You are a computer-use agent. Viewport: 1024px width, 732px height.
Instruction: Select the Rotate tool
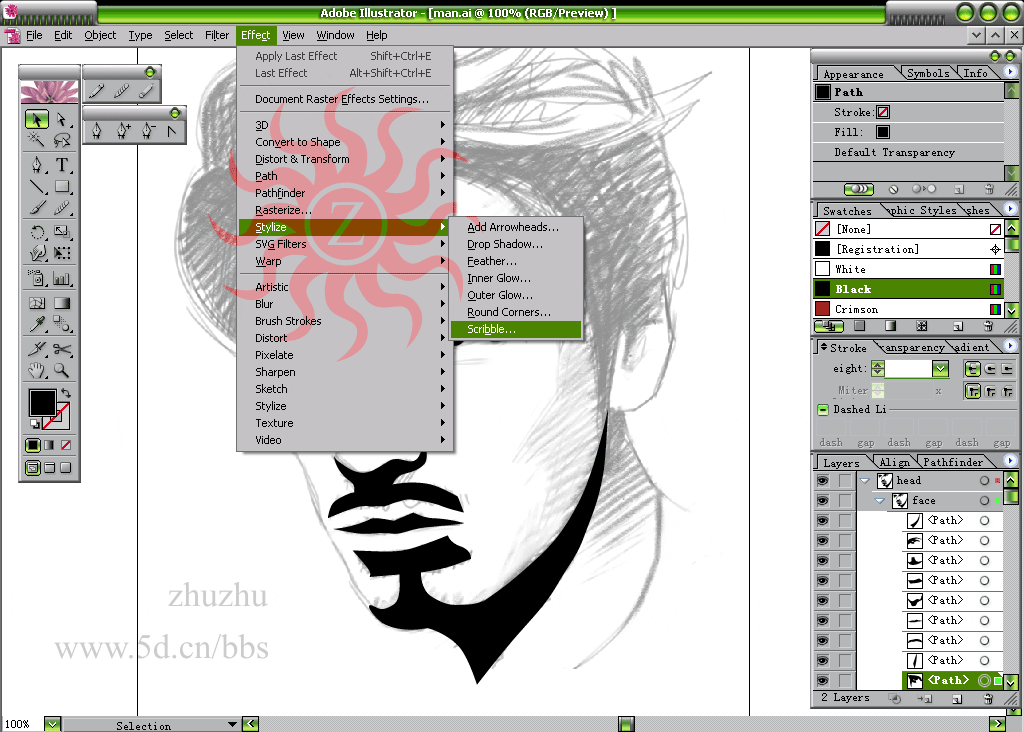pos(37,232)
